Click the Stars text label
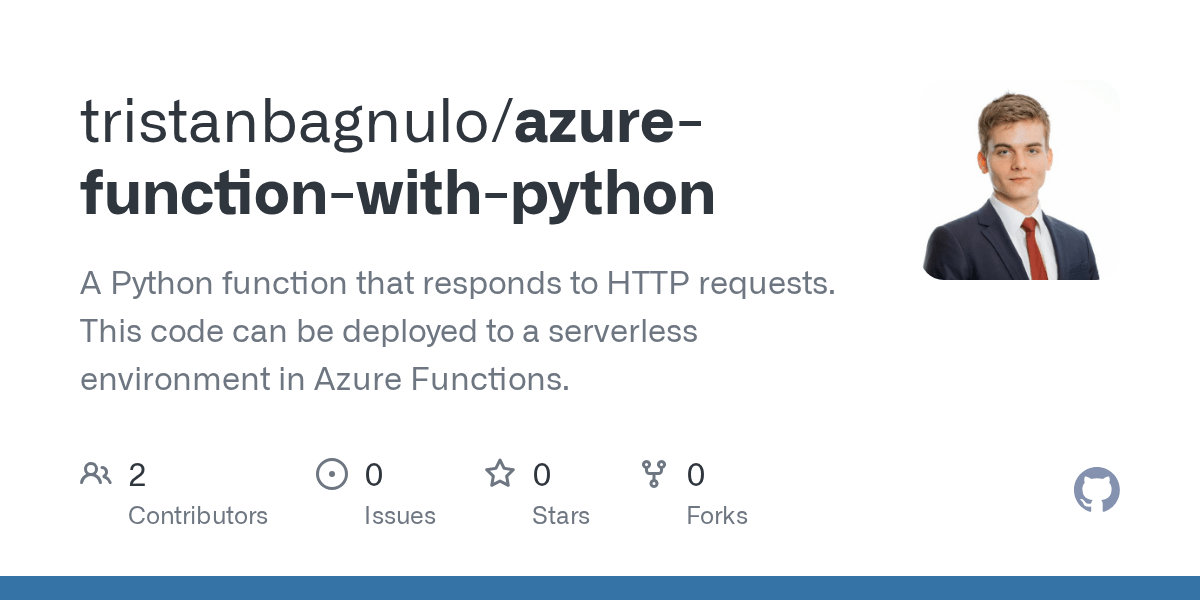1200x600 pixels. coord(561,516)
